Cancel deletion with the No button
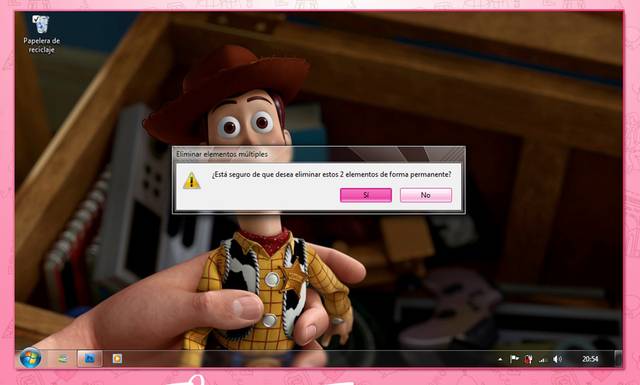The image size is (640, 385). coord(426,195)
